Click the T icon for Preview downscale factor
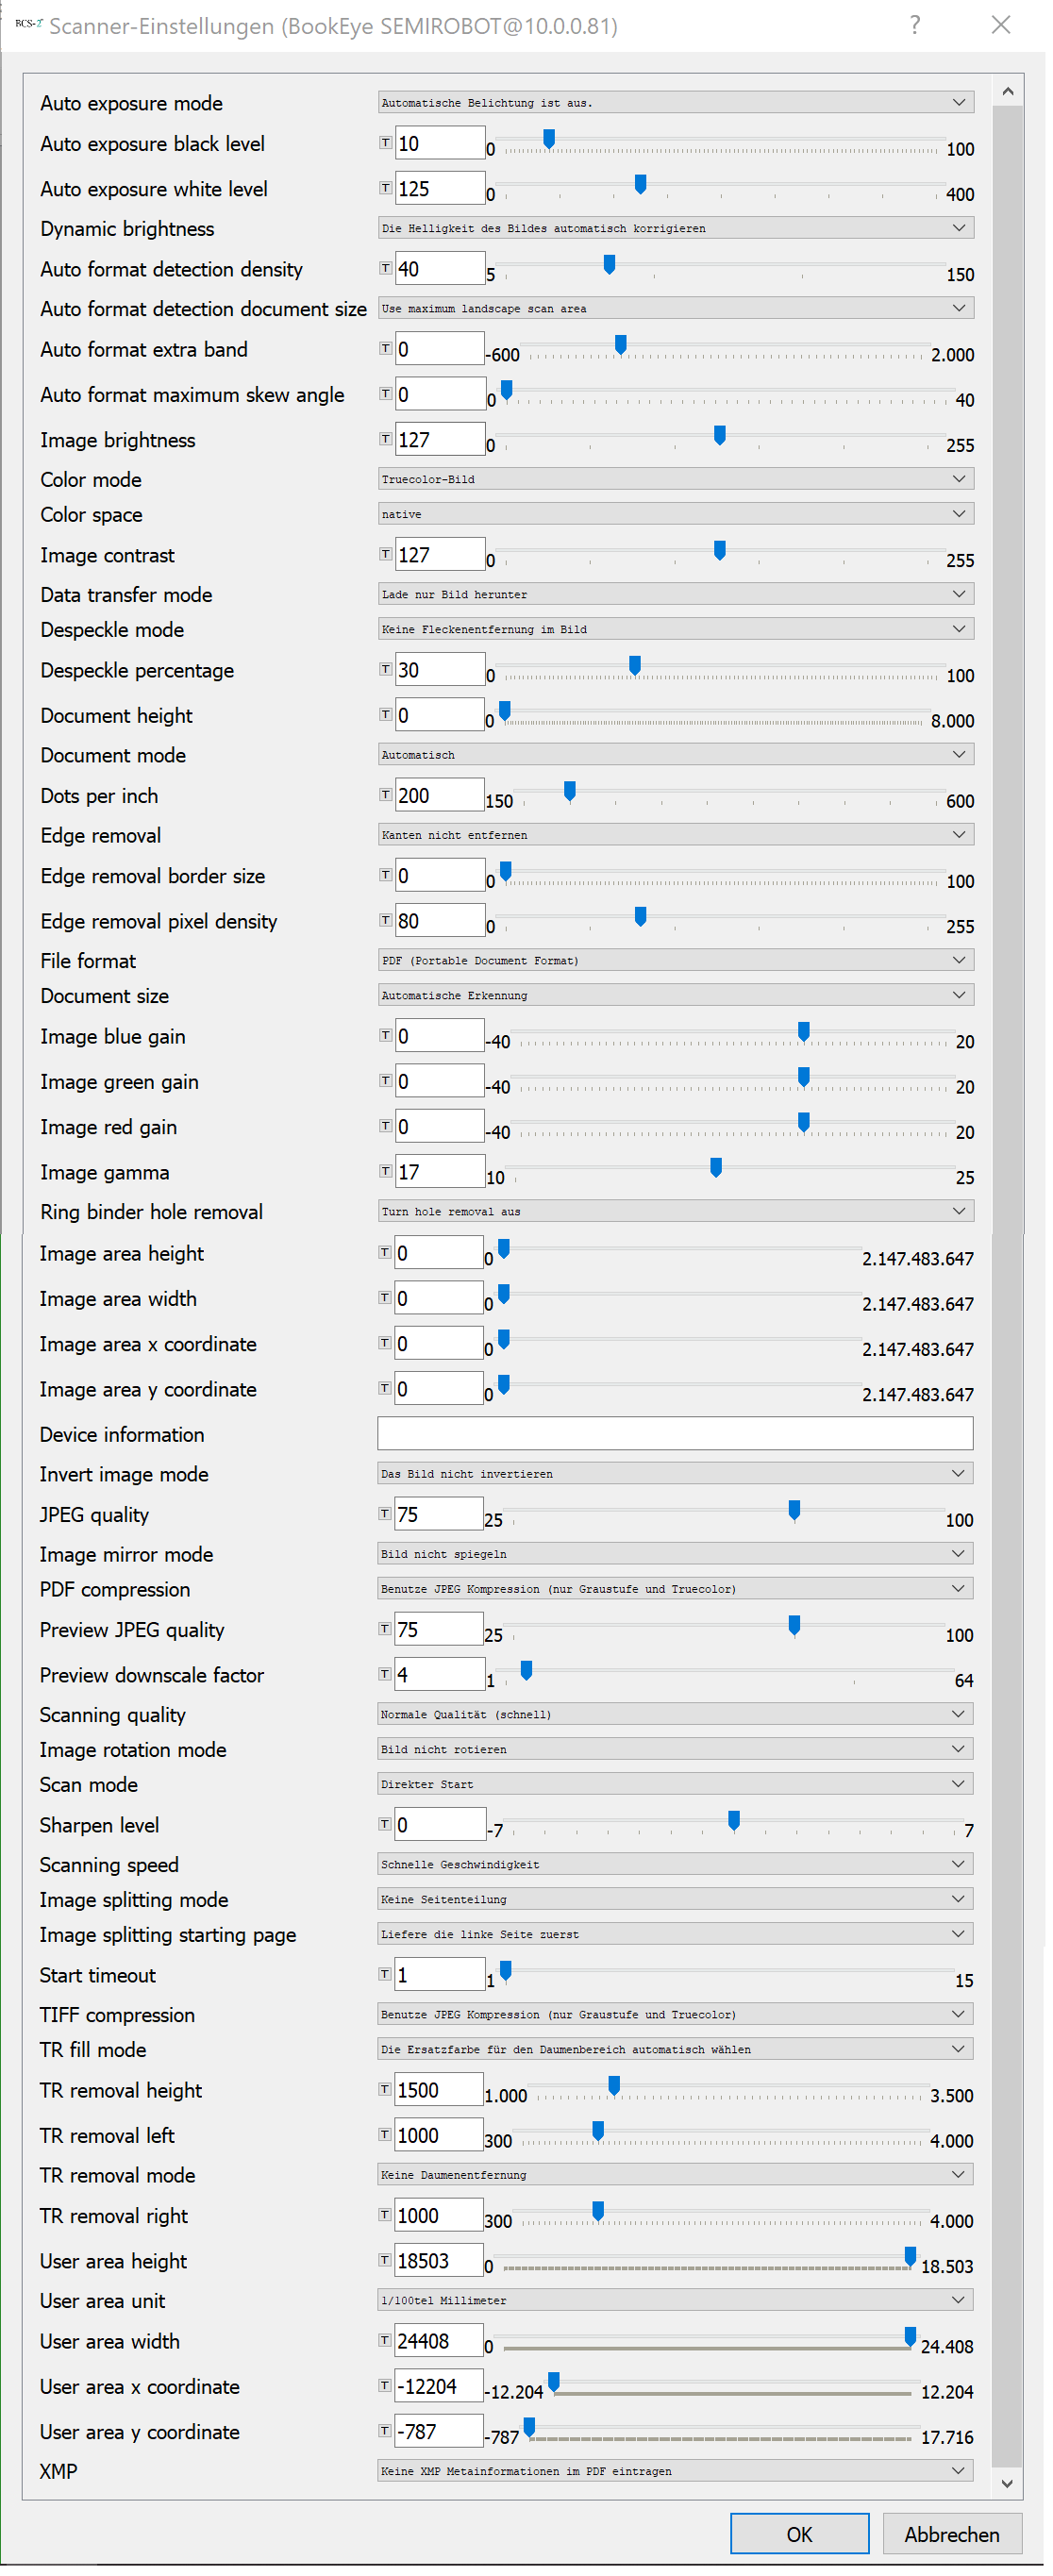The width and height of the screenshot is (1053, 2576). pos(384,1674)
